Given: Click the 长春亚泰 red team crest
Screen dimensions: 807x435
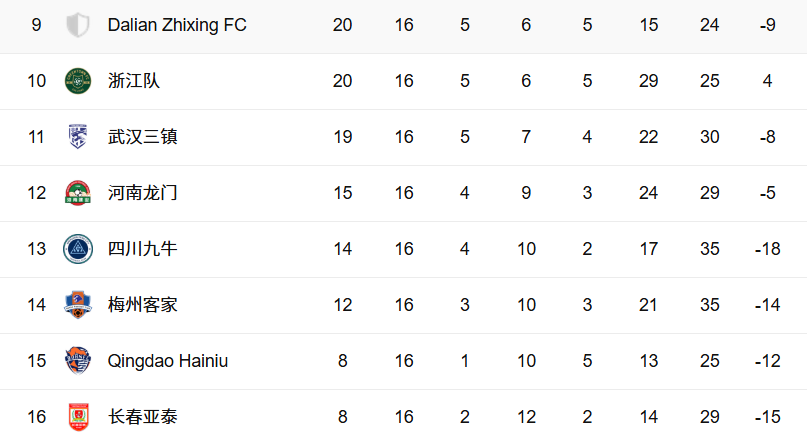Looking at the screenshot, I should (x=78, y=416).
